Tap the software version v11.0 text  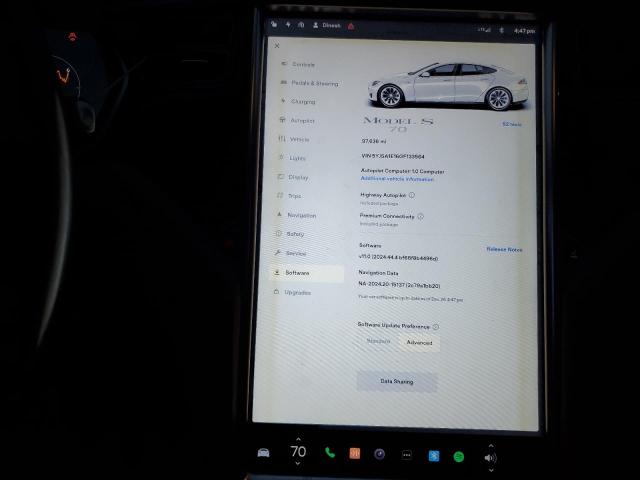pyautogui.click(x=398, y=258)
